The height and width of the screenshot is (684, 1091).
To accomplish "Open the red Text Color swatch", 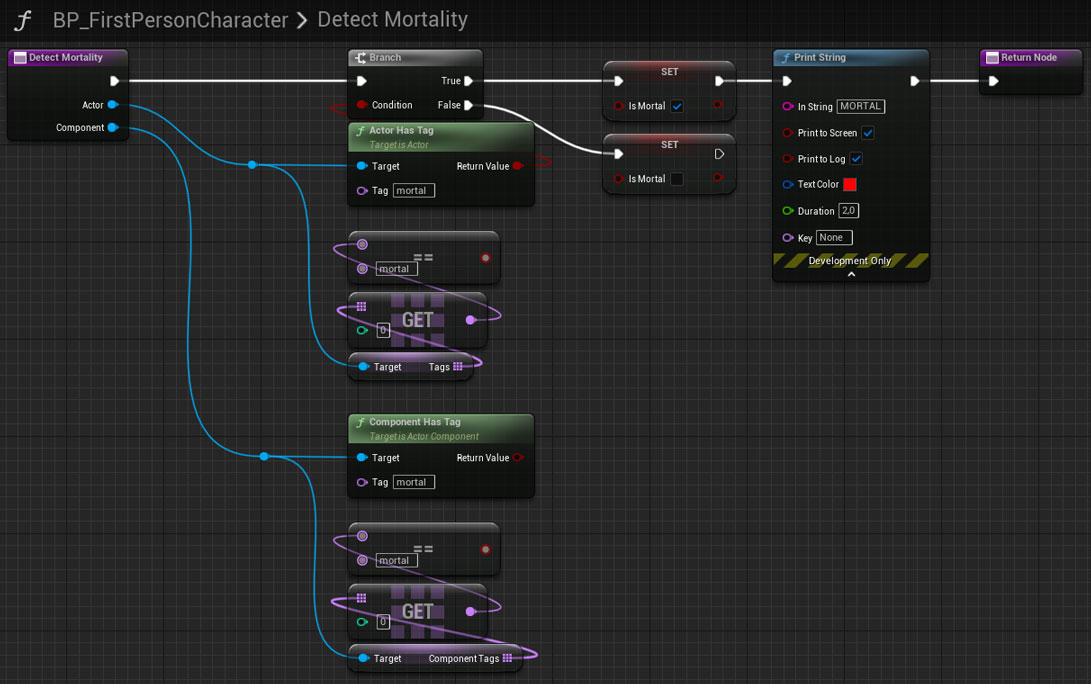I will tap(850, 184).
